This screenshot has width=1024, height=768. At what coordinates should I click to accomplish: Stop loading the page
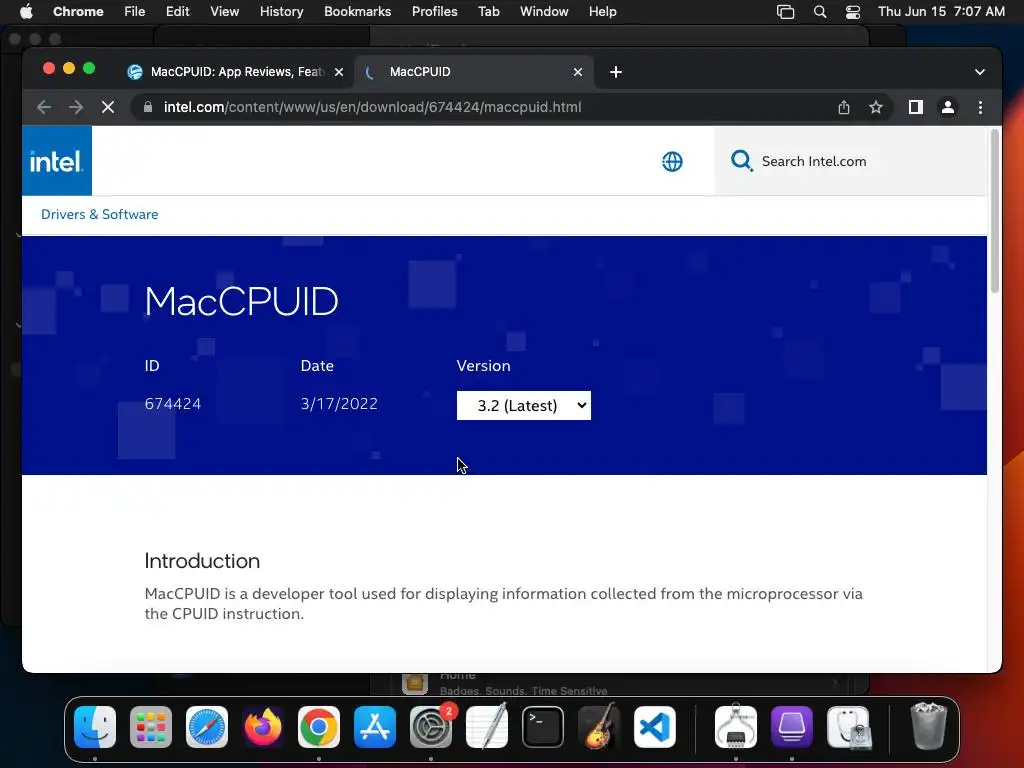coord(108,107)
